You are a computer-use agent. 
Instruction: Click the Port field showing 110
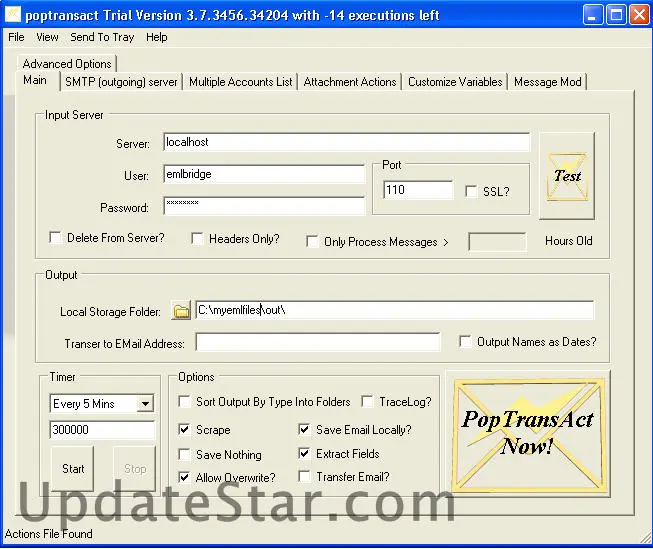pos(418,190)
